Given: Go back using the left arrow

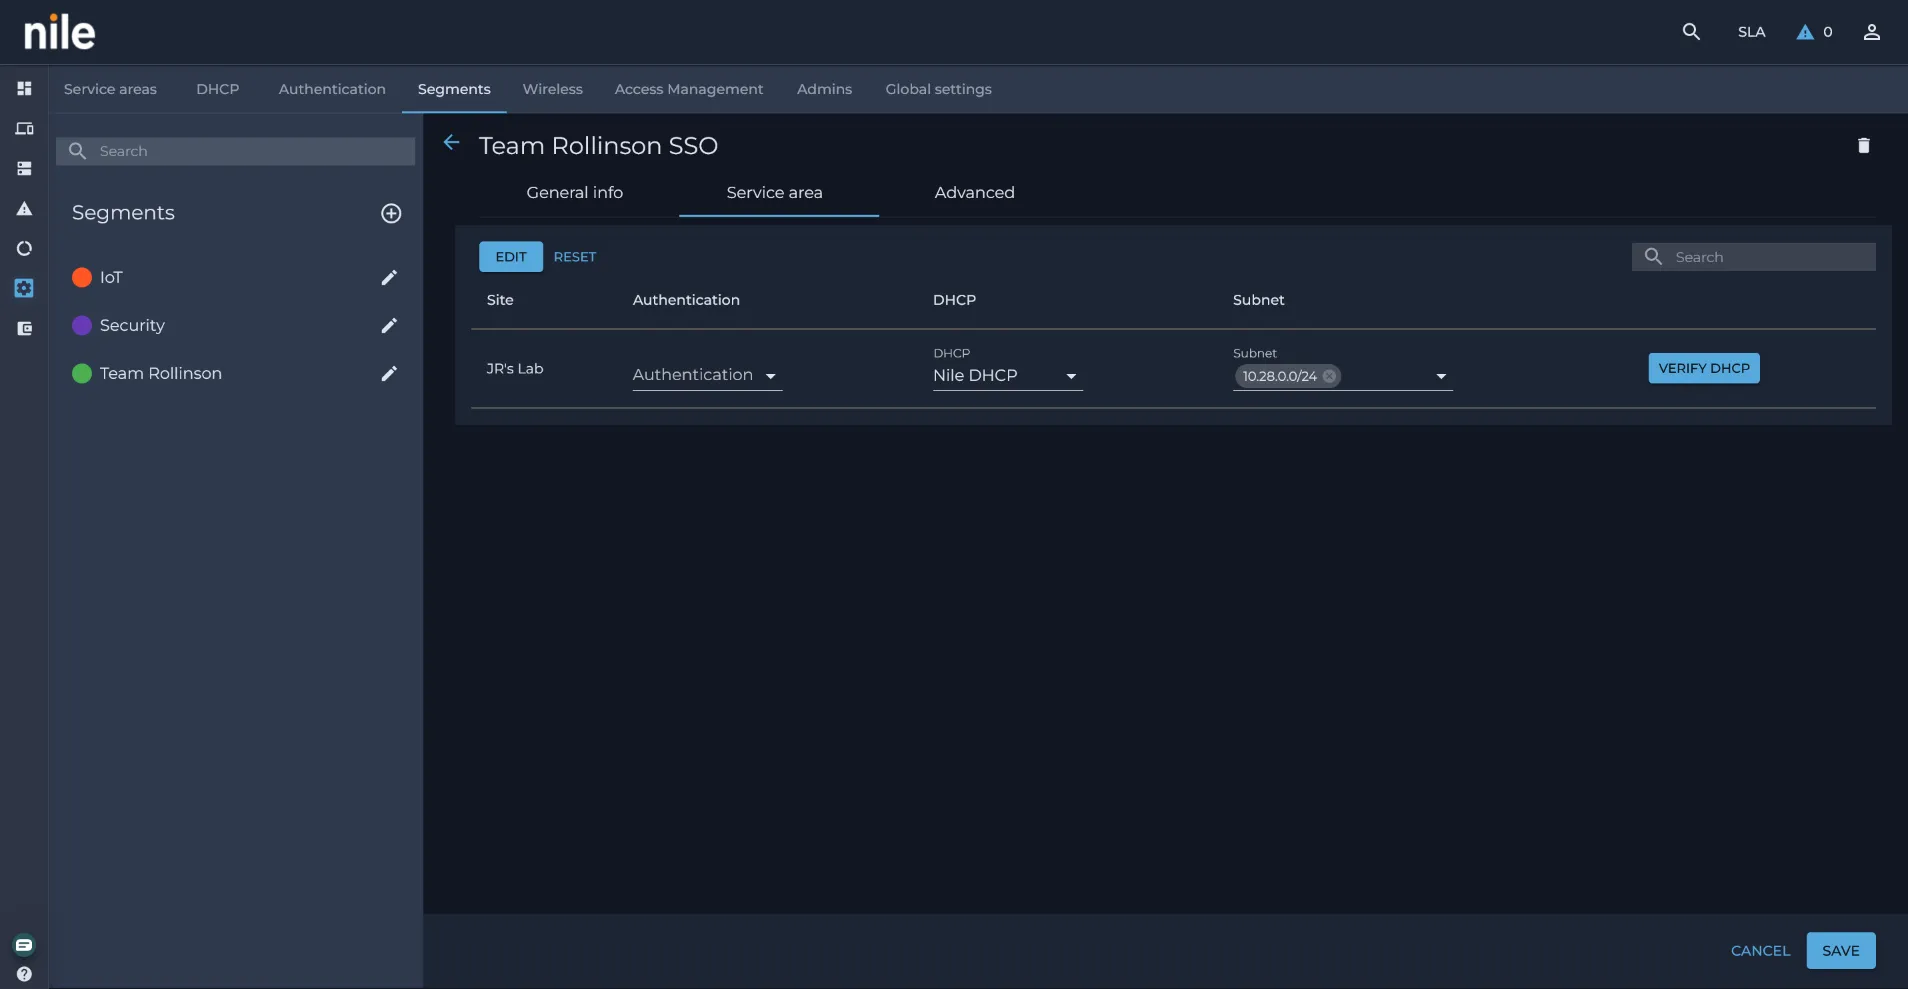Looking at the screenshot, I should click(x=451, y=143).
